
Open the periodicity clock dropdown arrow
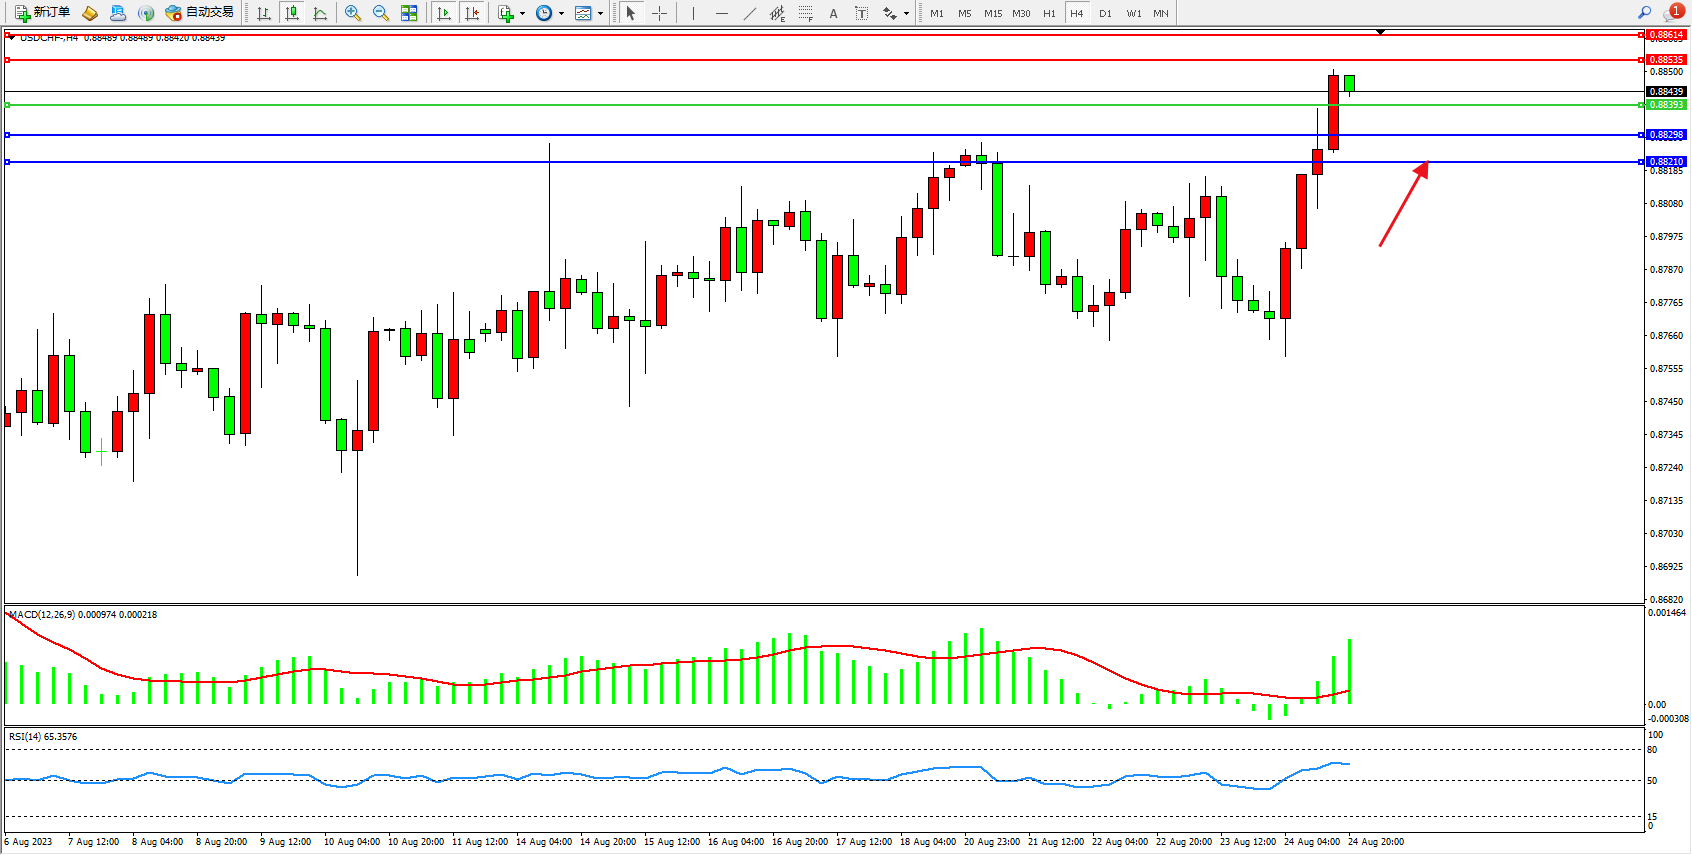pos(561,14)
